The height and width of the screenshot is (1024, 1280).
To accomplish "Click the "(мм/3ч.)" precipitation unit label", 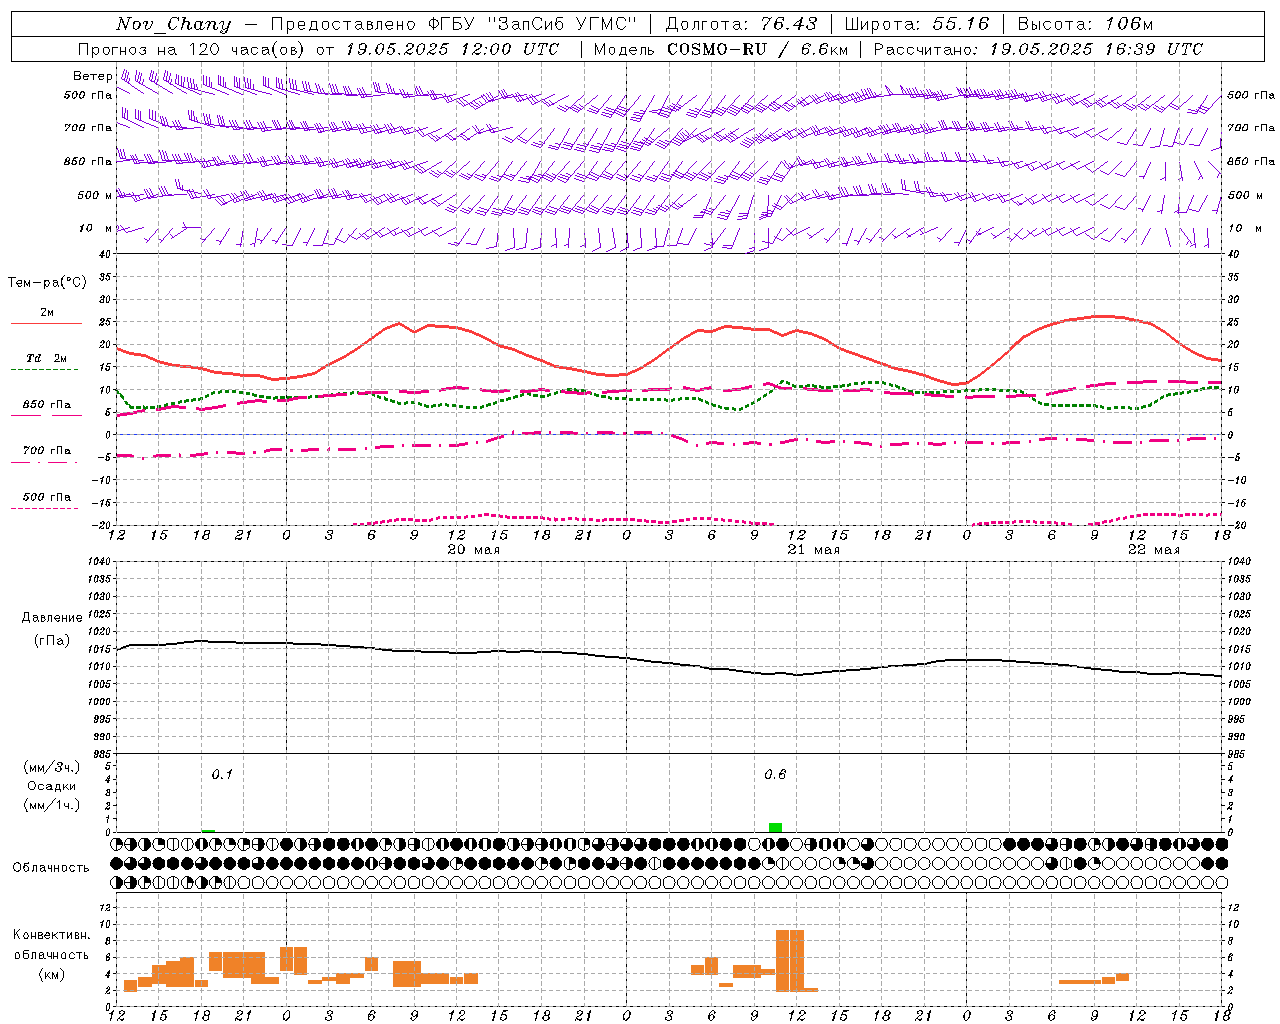I will point(52,767).
